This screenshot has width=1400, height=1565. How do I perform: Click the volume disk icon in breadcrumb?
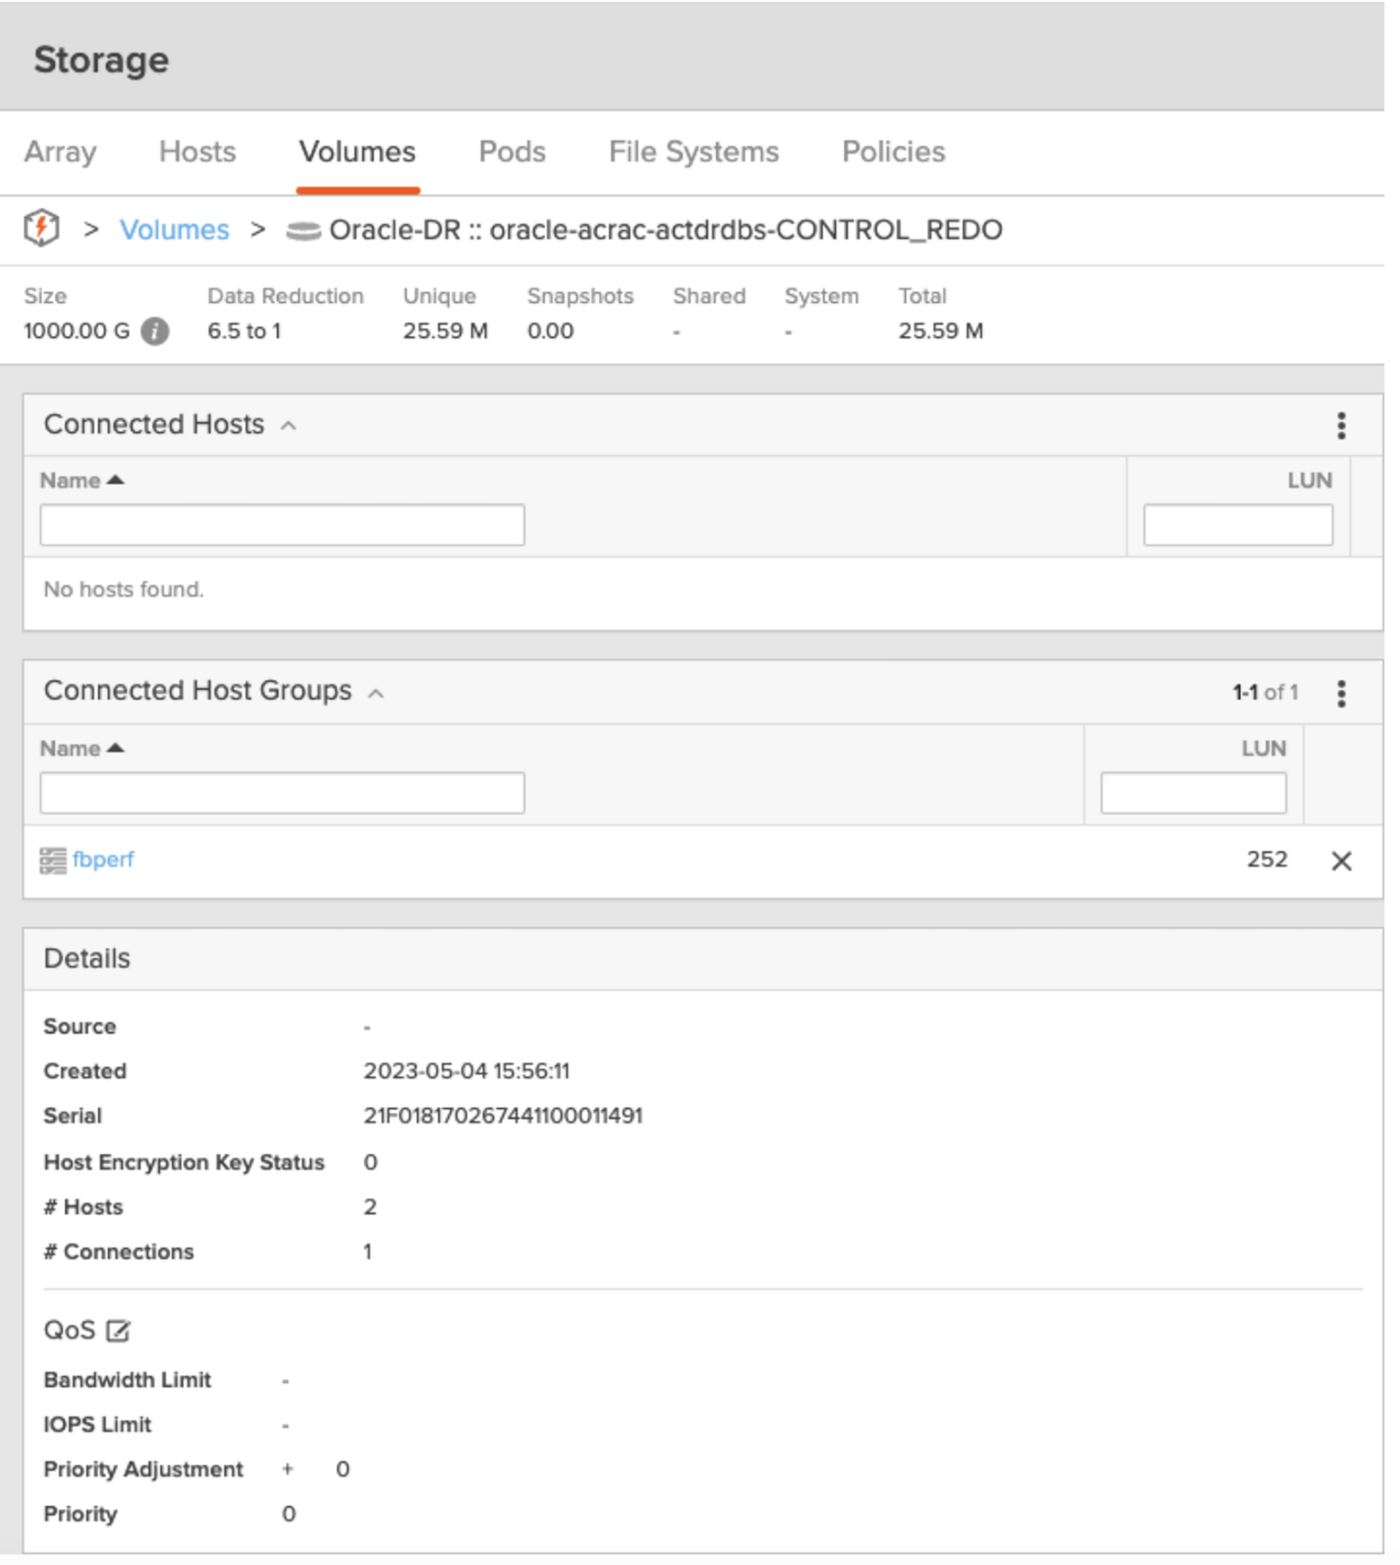pyautogui.click(x=304, y=231)
